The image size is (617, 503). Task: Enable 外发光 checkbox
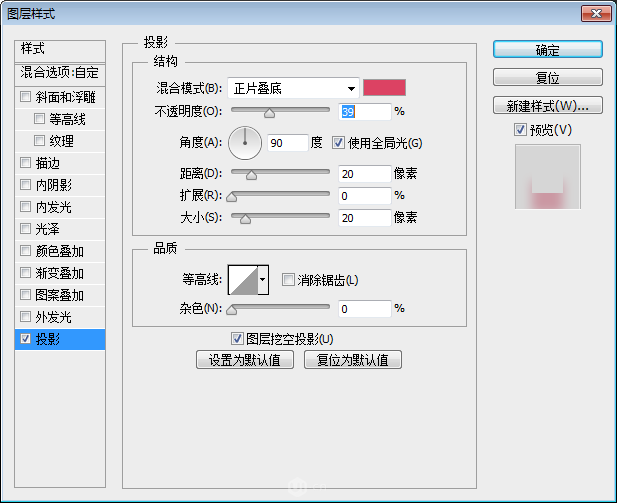tap(26, 316)
